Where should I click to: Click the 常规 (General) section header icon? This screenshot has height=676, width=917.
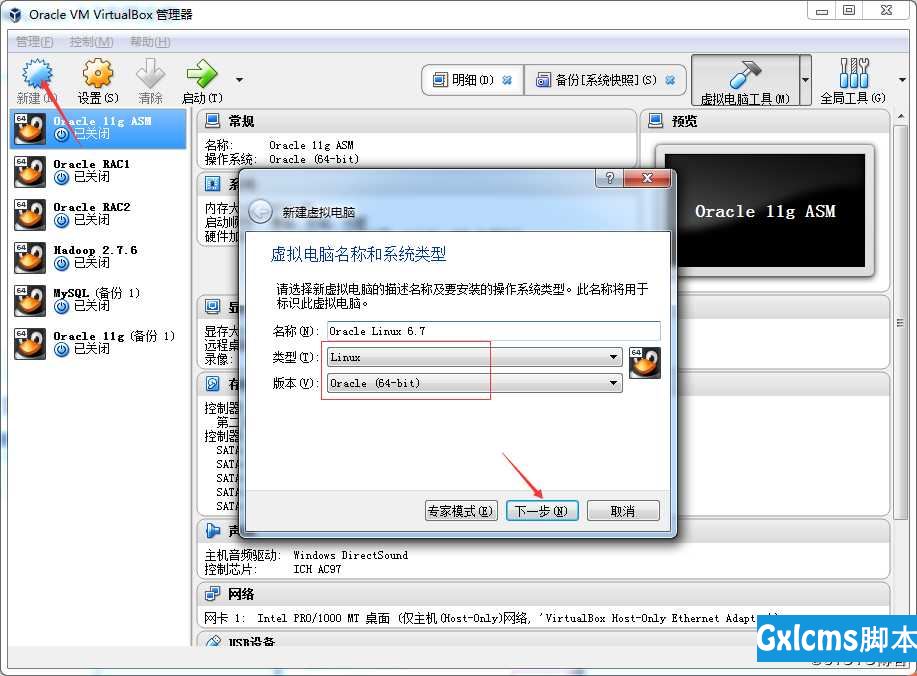[x=212, y=120]
